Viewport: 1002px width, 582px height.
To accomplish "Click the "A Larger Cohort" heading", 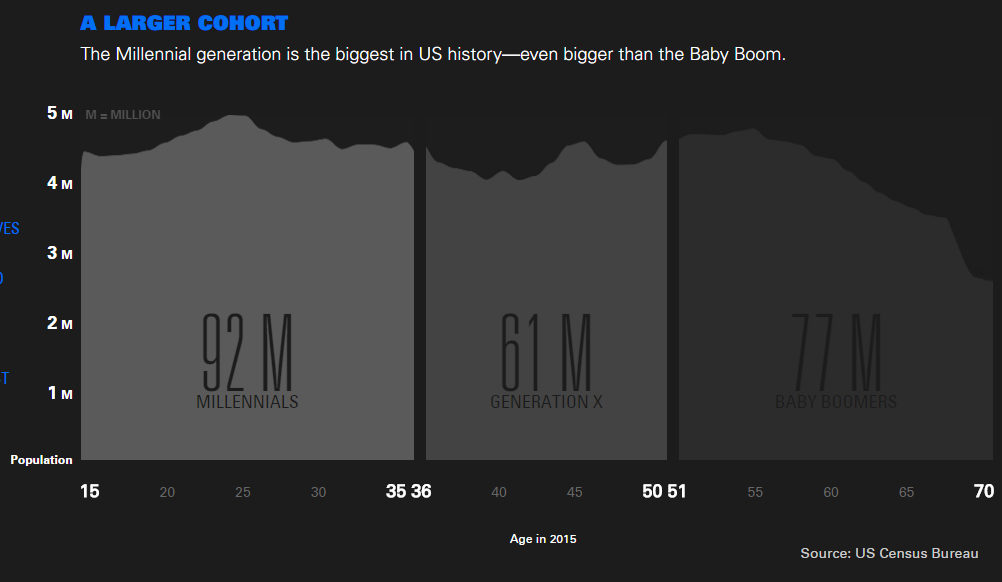I will click(184, 23).
